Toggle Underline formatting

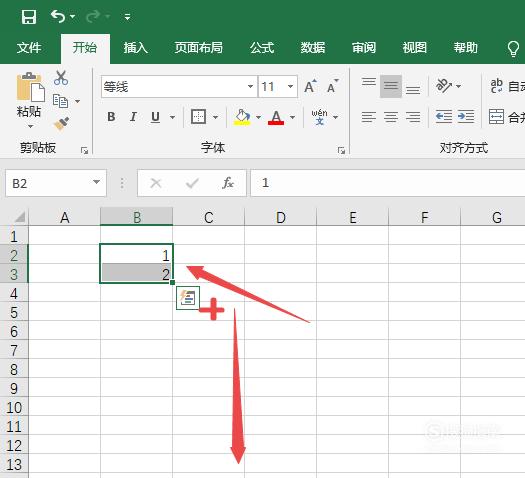(x=155, y=117)
